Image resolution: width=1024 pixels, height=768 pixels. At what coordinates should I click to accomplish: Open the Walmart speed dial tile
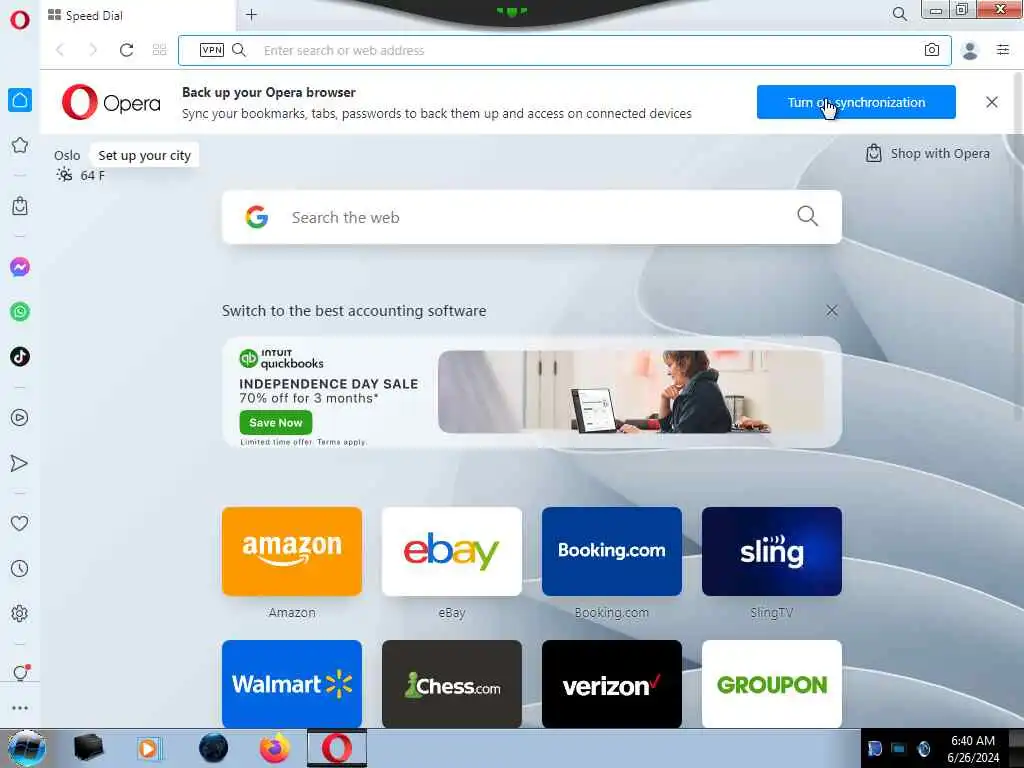[292, 684]
